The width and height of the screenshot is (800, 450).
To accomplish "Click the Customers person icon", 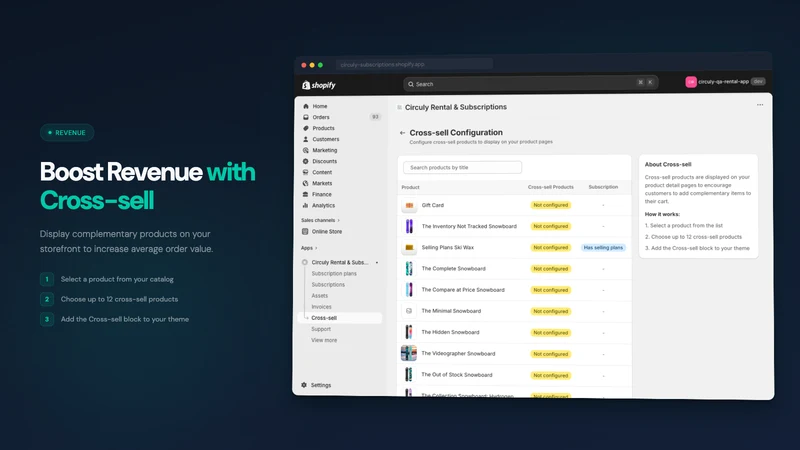I will point(306,139).
